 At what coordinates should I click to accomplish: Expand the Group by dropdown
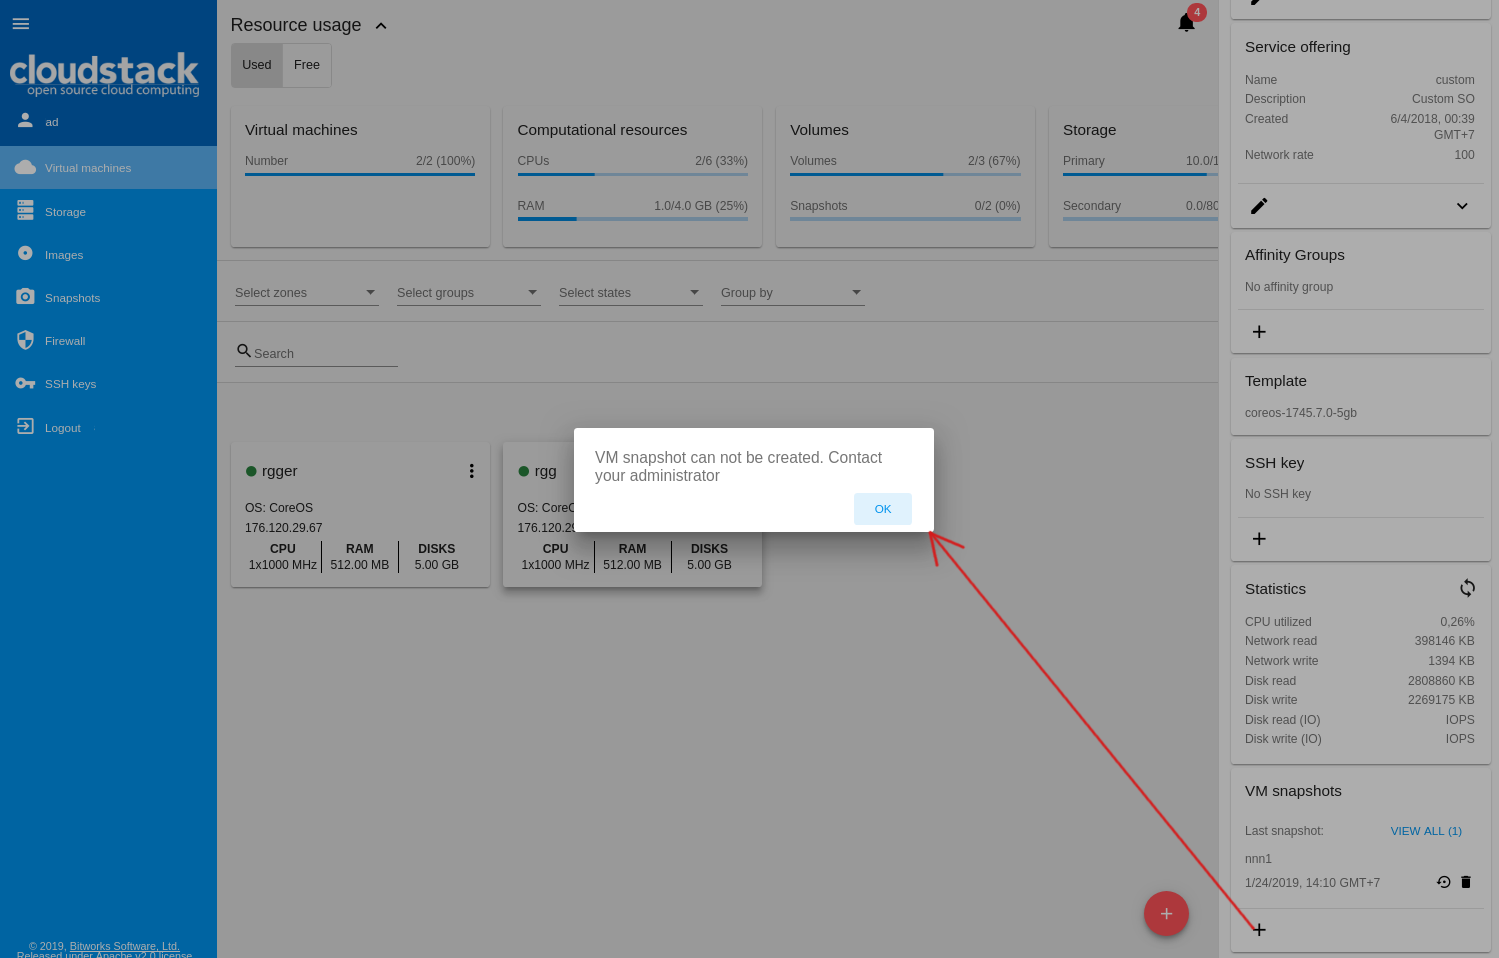click(x=792, y=293)
